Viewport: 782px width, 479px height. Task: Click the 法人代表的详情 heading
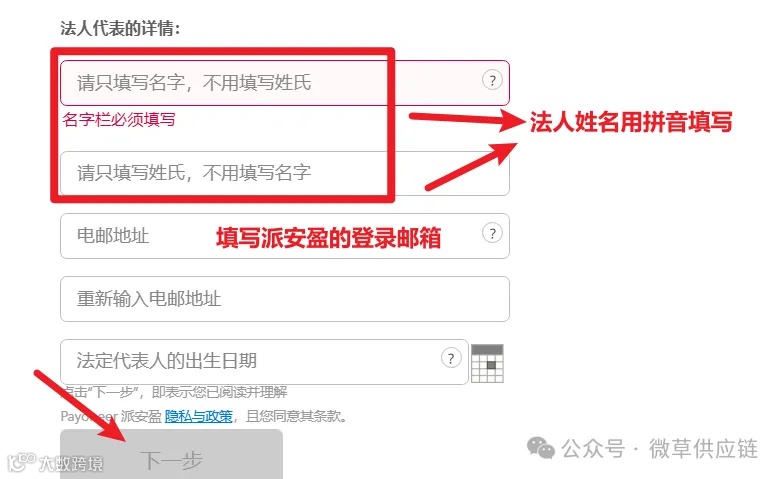click(120, 28)
